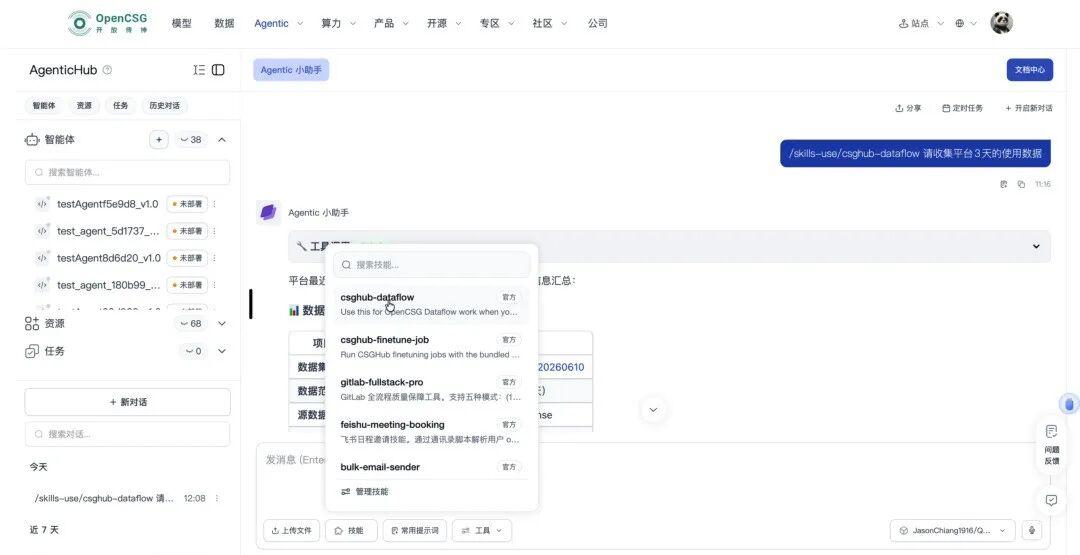Screen dimensions: 1080x555
Task: Open the Agentic menu
Action: point(278,23)
